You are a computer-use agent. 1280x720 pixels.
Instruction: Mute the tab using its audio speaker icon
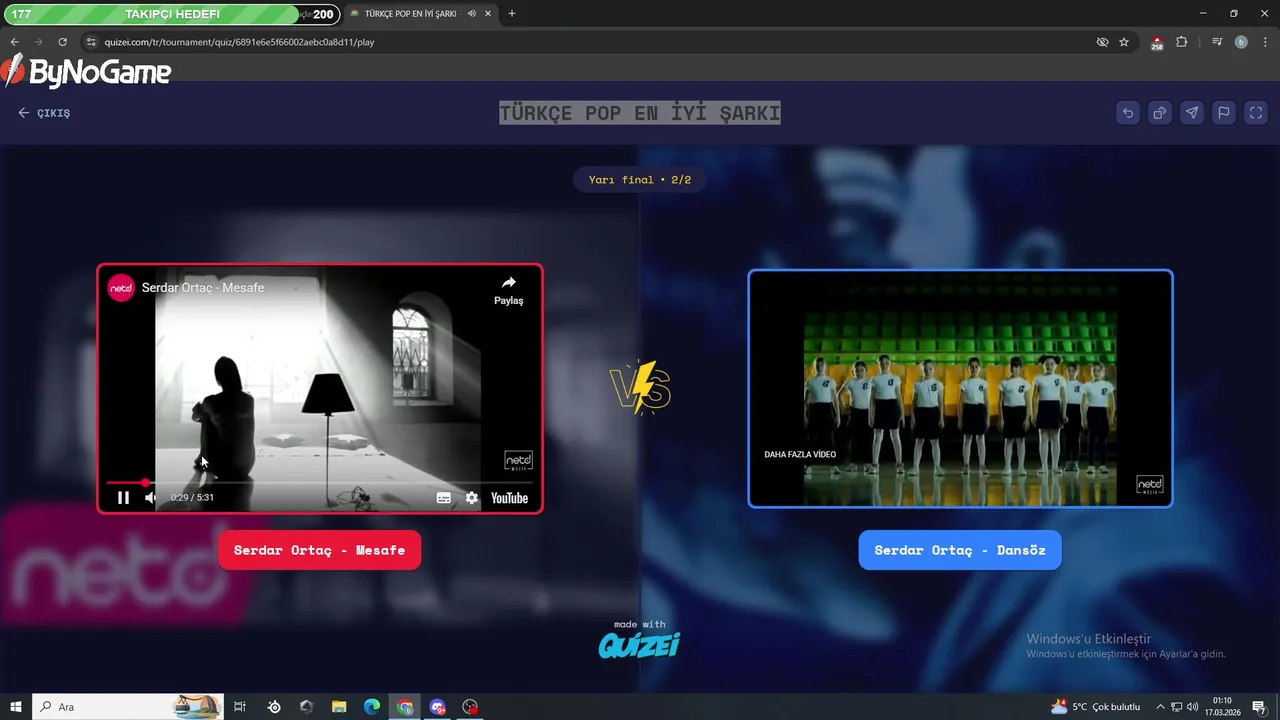pos(471,14)
